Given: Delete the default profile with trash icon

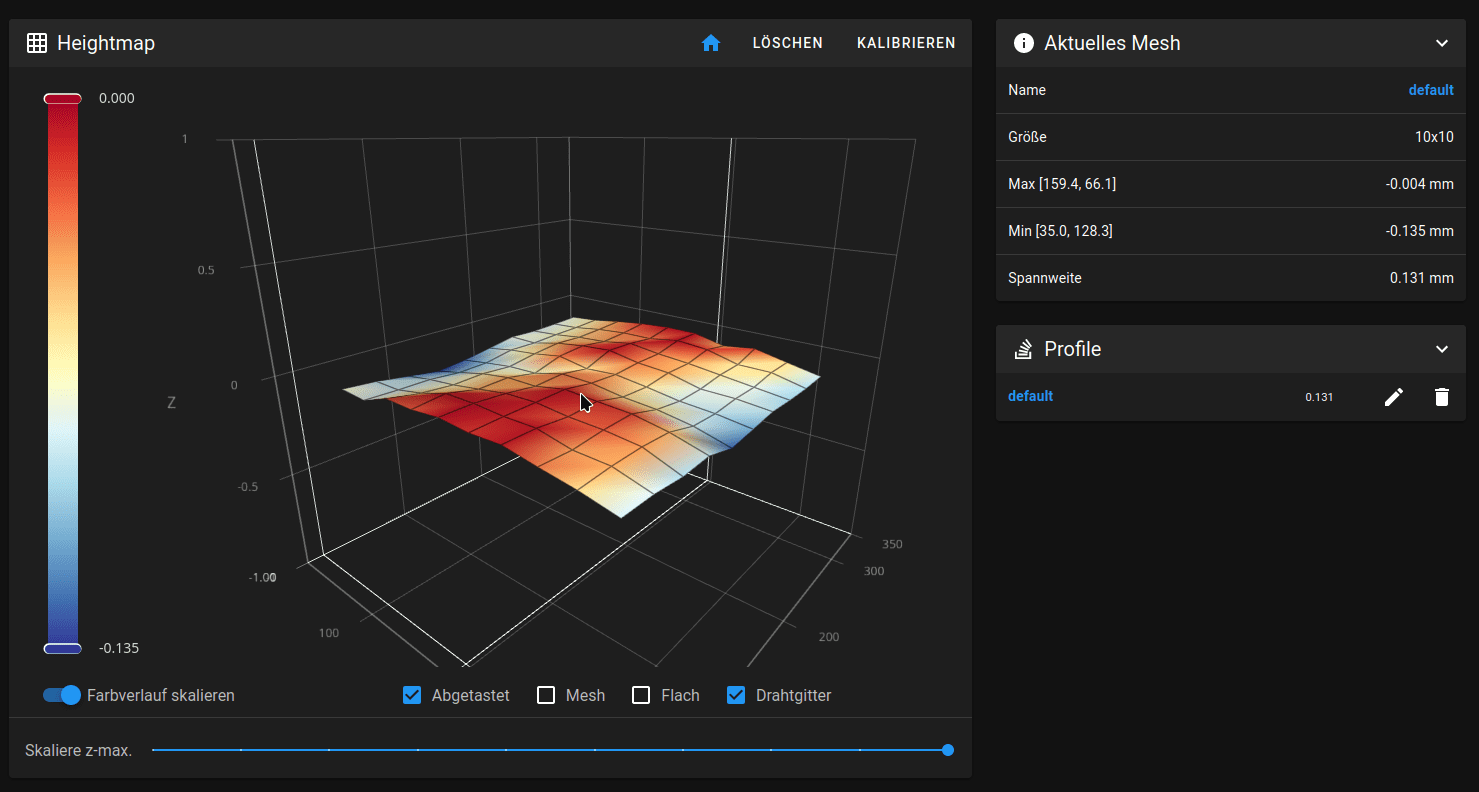Looking at the screenshot, I should tap(1441, 397).
